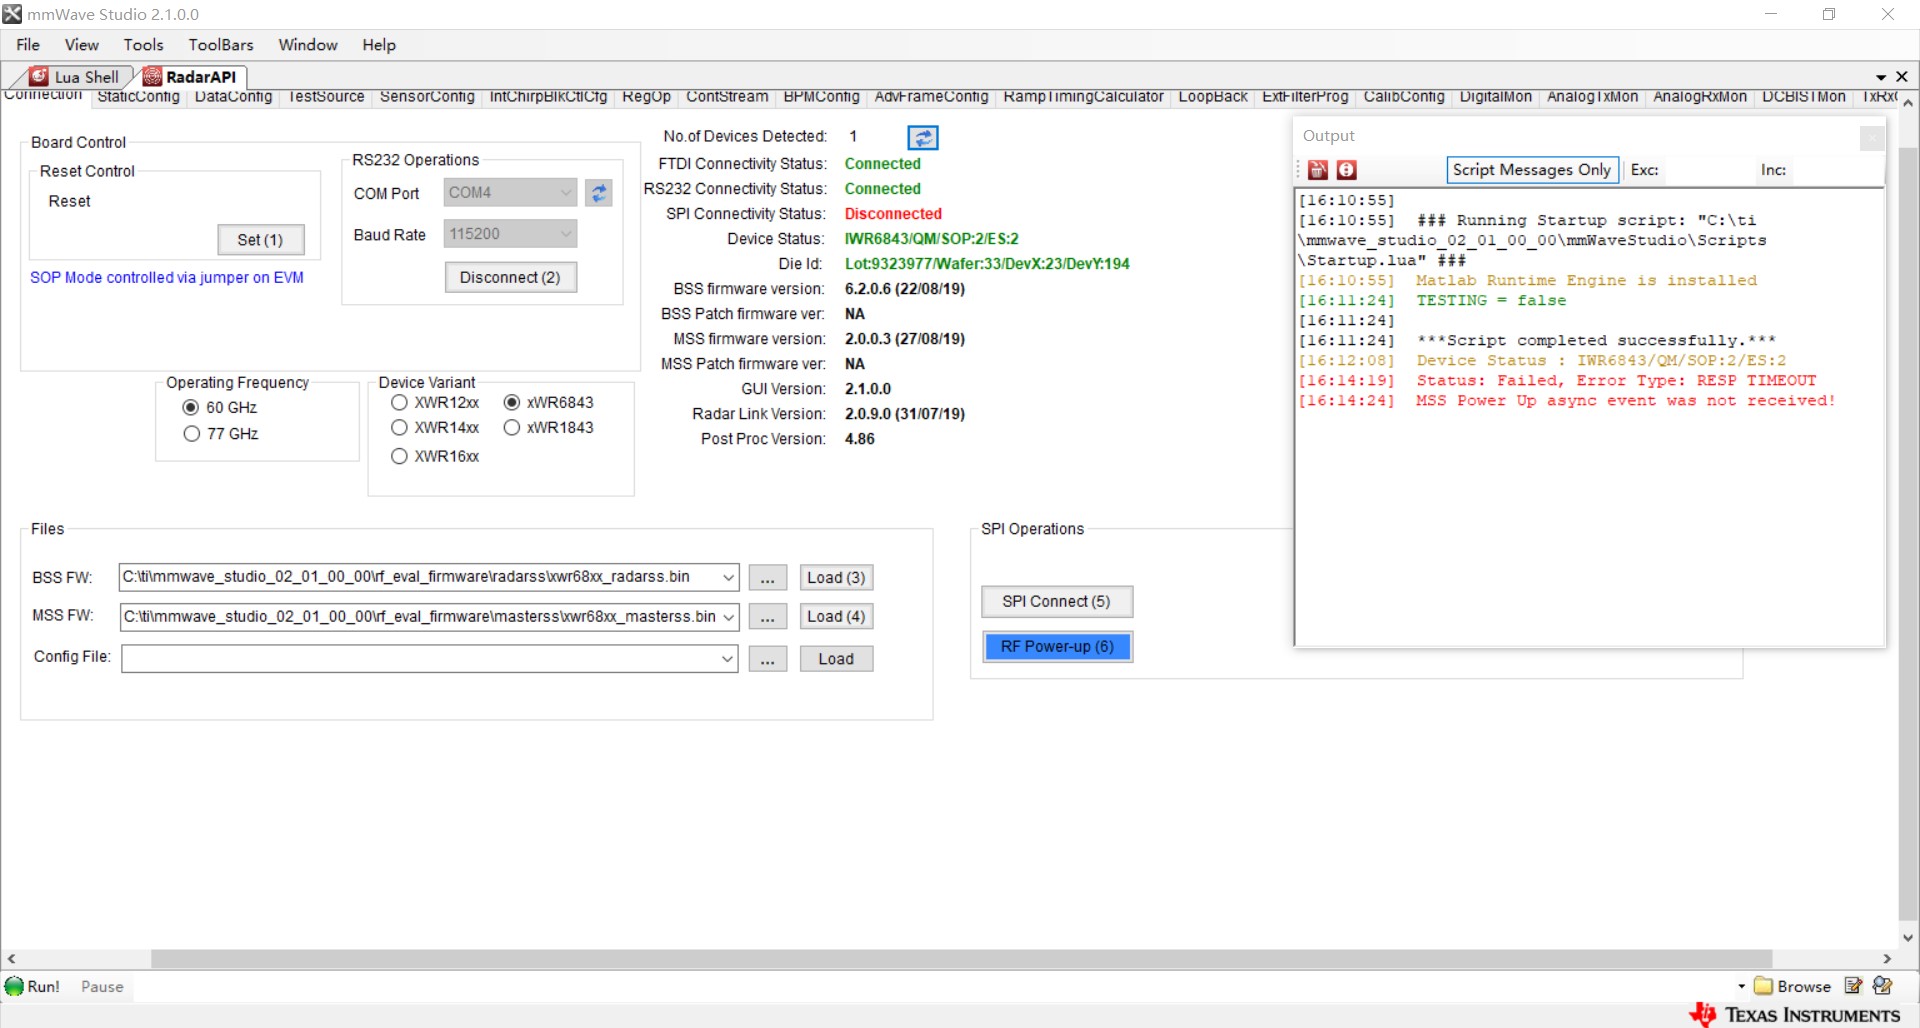Image resolution: width=1920 pixels, height=1028 pixels.
Task: Close the Output panel
Action: click(x=1872, y=138)
